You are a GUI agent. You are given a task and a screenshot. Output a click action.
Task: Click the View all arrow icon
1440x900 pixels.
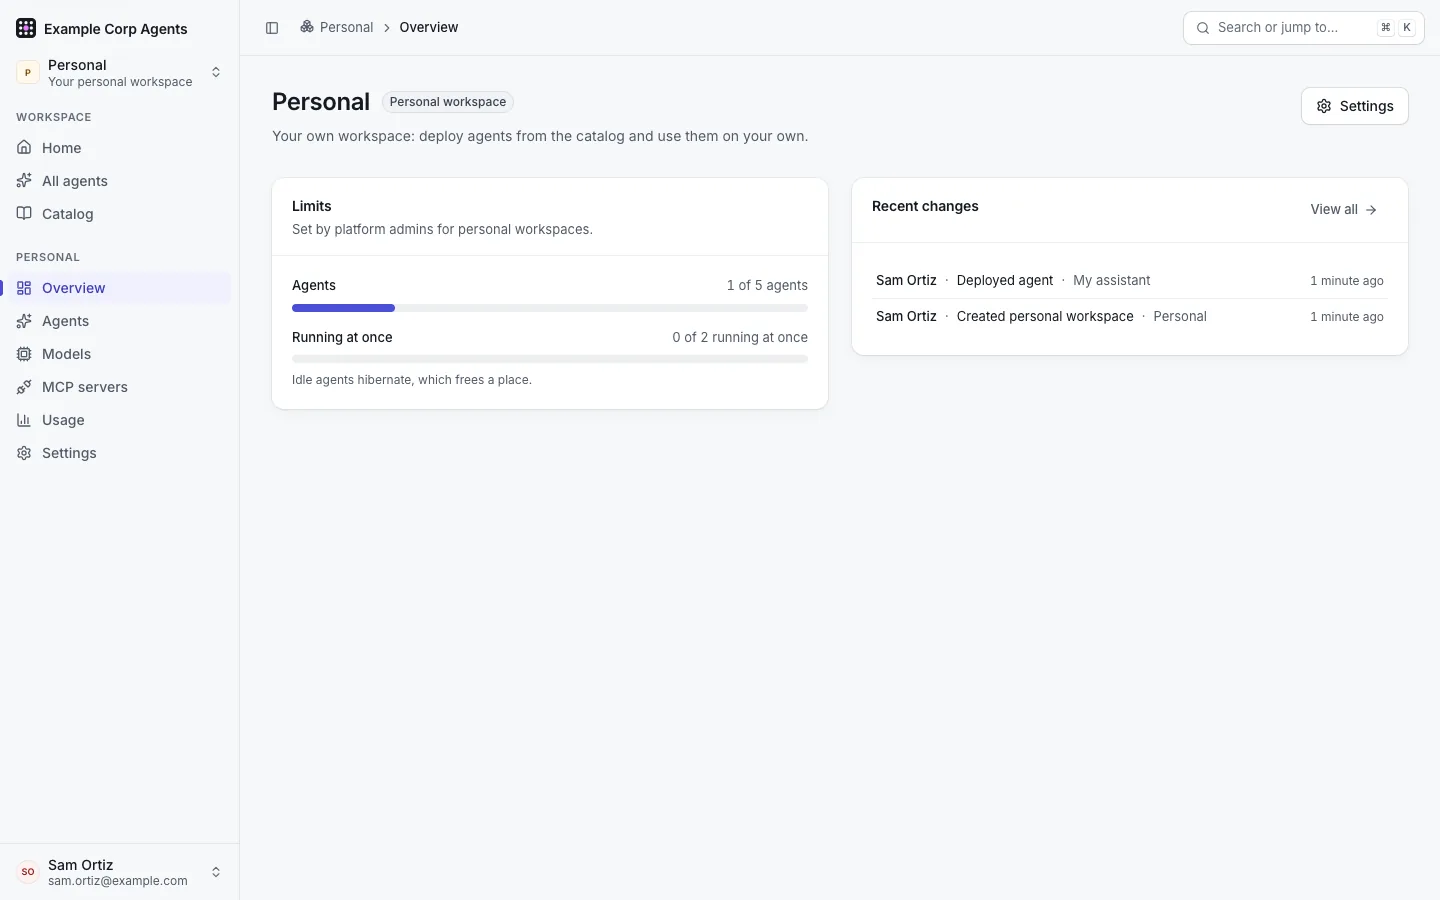point(1371,210)
